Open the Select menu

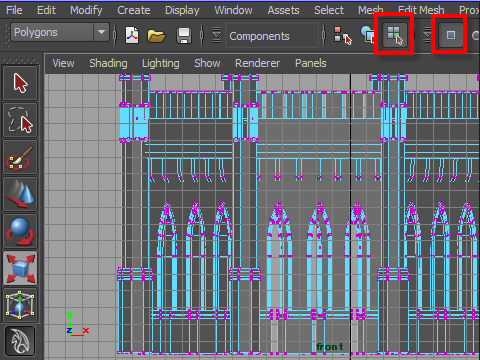click(x=329, y=10)
